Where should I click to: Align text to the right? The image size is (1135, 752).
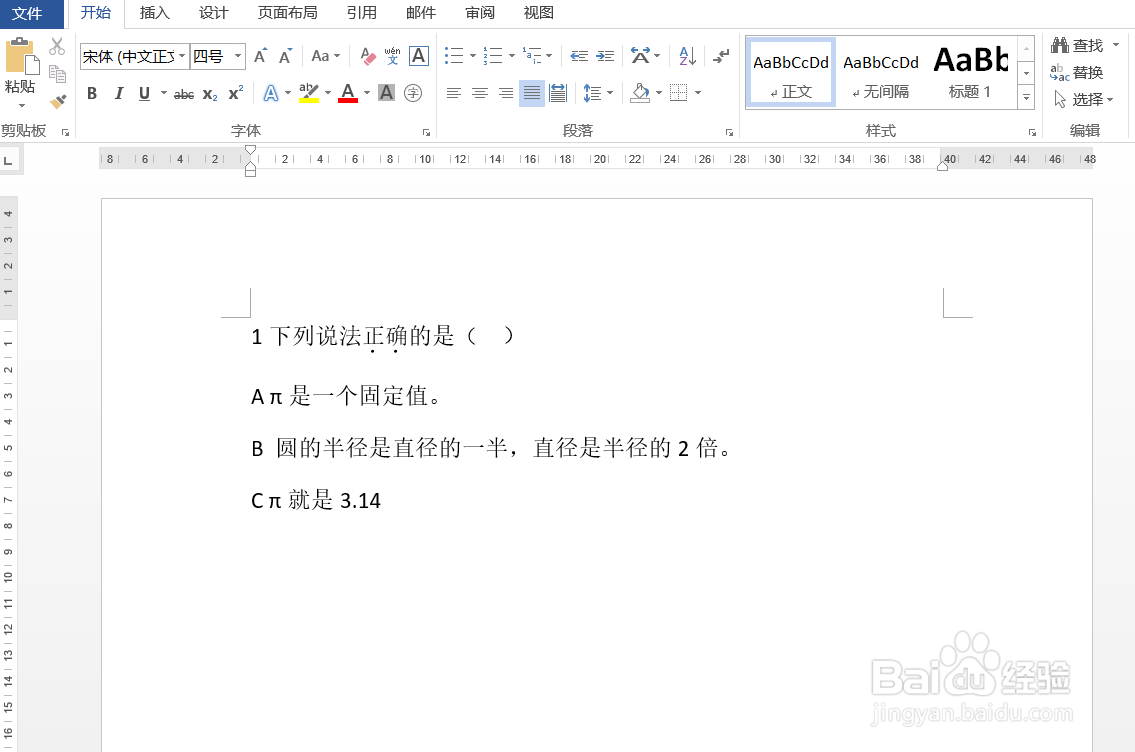coord(506,93)
